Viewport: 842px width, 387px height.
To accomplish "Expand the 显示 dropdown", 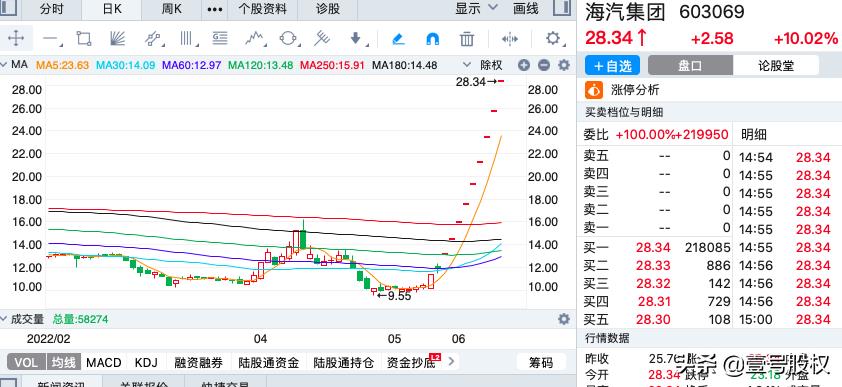I will 476,9.
